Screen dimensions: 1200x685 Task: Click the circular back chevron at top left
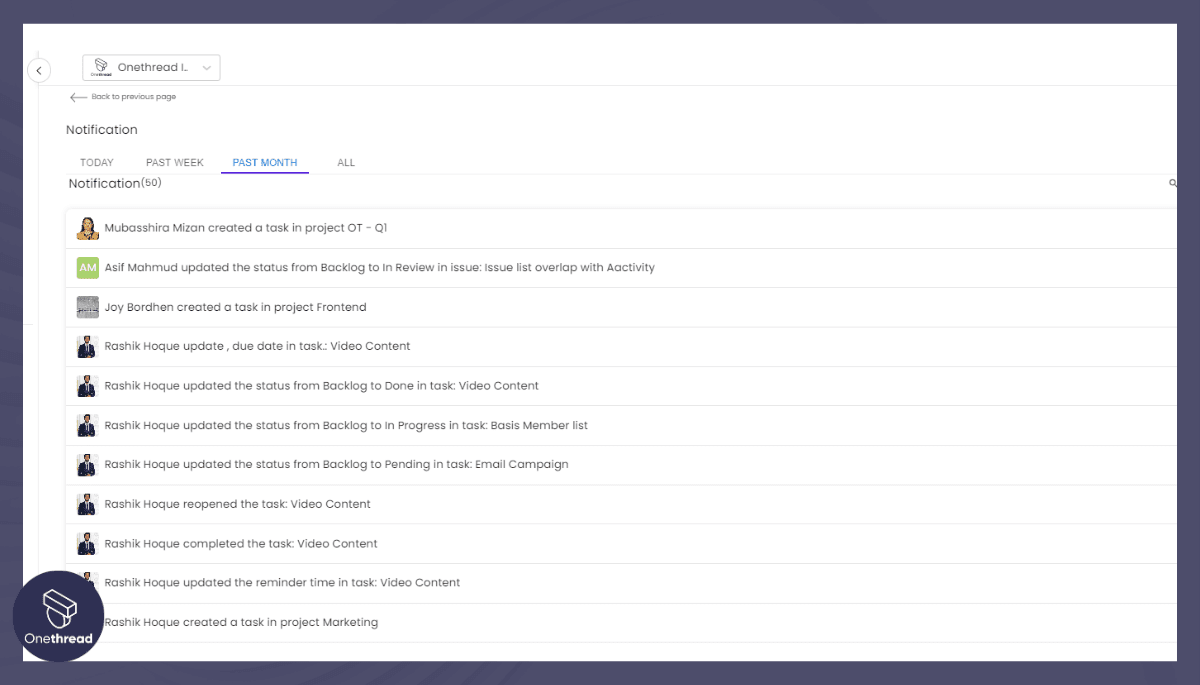[39, 70]
